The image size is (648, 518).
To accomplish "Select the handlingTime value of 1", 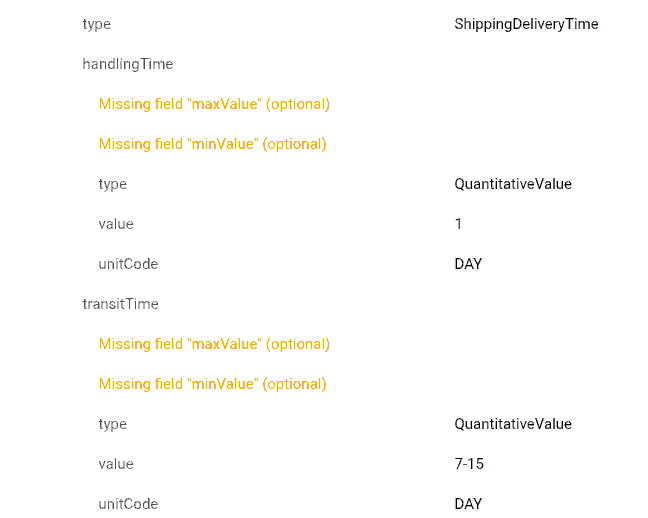I will pyautogui.click(x=458, y=224).
